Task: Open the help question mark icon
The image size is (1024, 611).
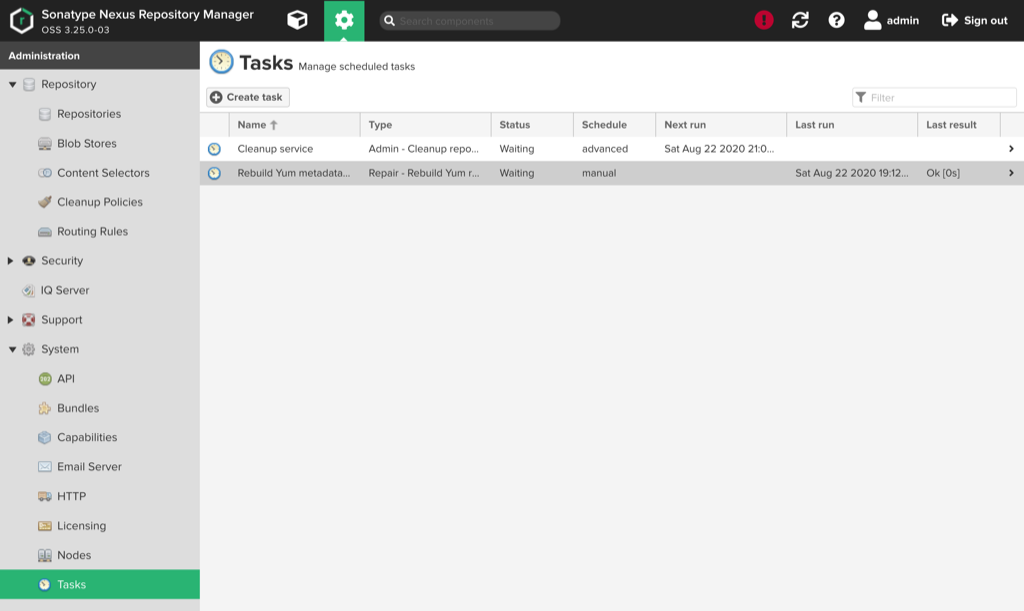Action: 836,20
